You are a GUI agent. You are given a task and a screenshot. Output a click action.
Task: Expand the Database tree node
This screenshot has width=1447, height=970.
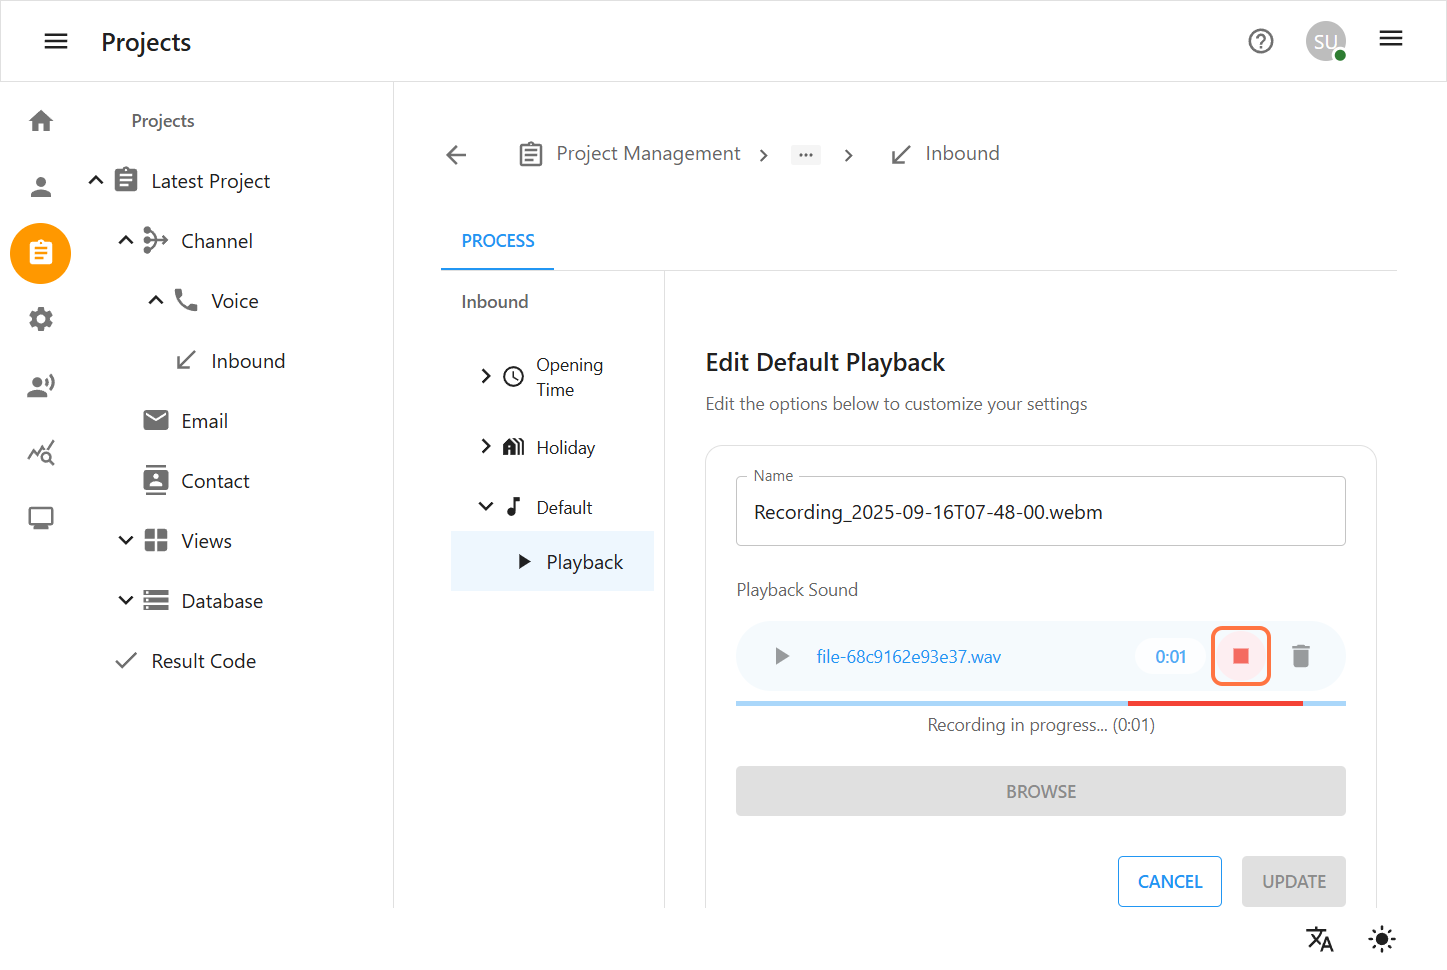[x=126, y=601]
